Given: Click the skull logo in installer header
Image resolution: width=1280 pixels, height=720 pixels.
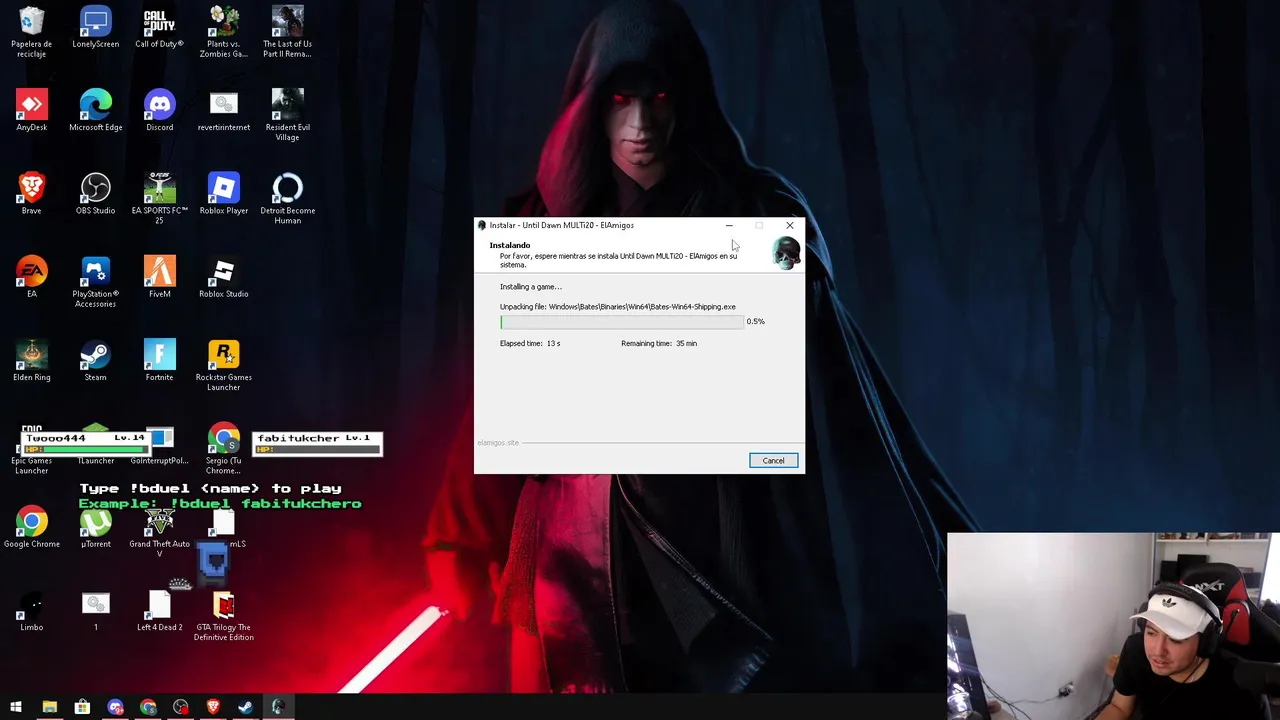Looking at the screenshot, I should [x=786, y=254].
